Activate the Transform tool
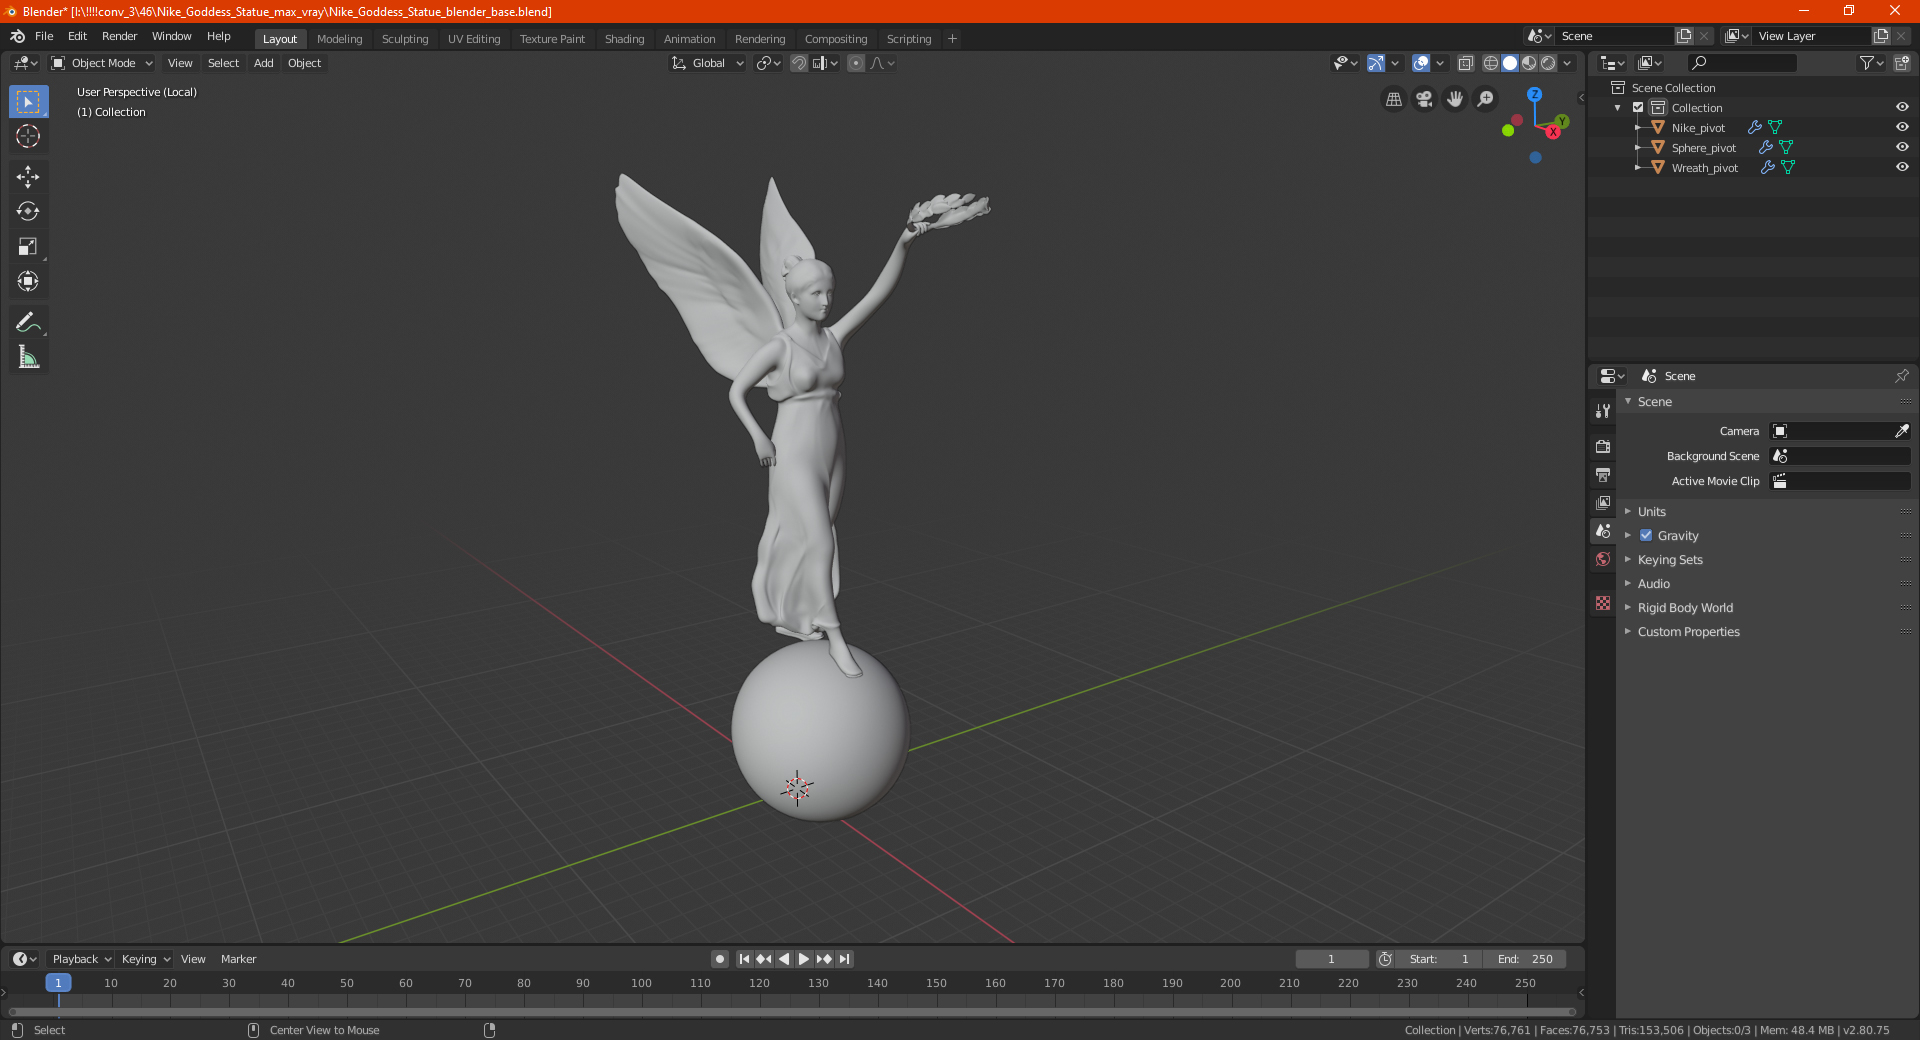Viewport: 1920px width, 1040px height. [28, 282]
